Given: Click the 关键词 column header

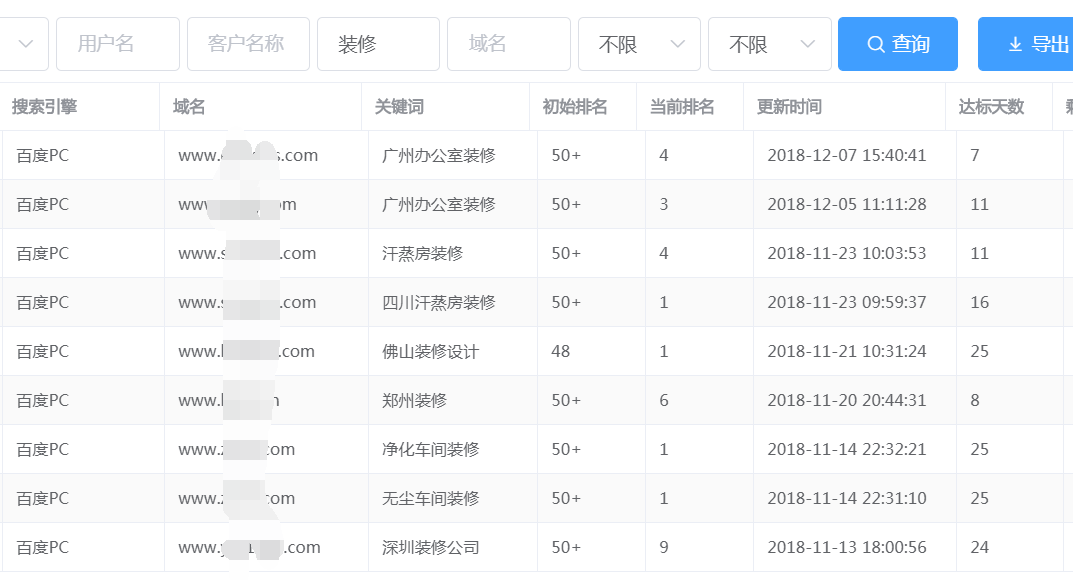Looking at the screenshot, I should (399, 107).
